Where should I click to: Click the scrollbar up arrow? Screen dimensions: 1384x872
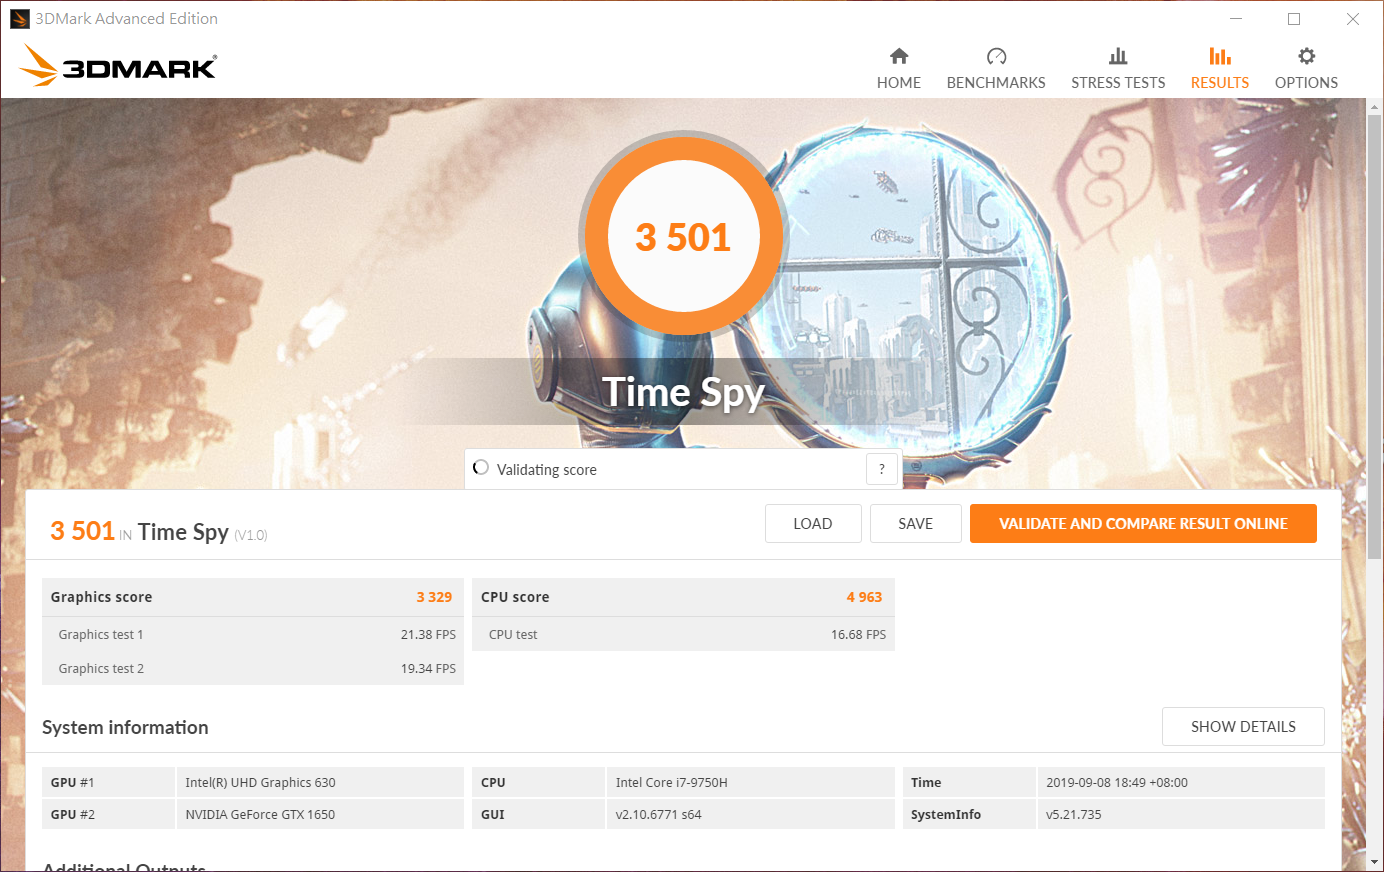1374,107
